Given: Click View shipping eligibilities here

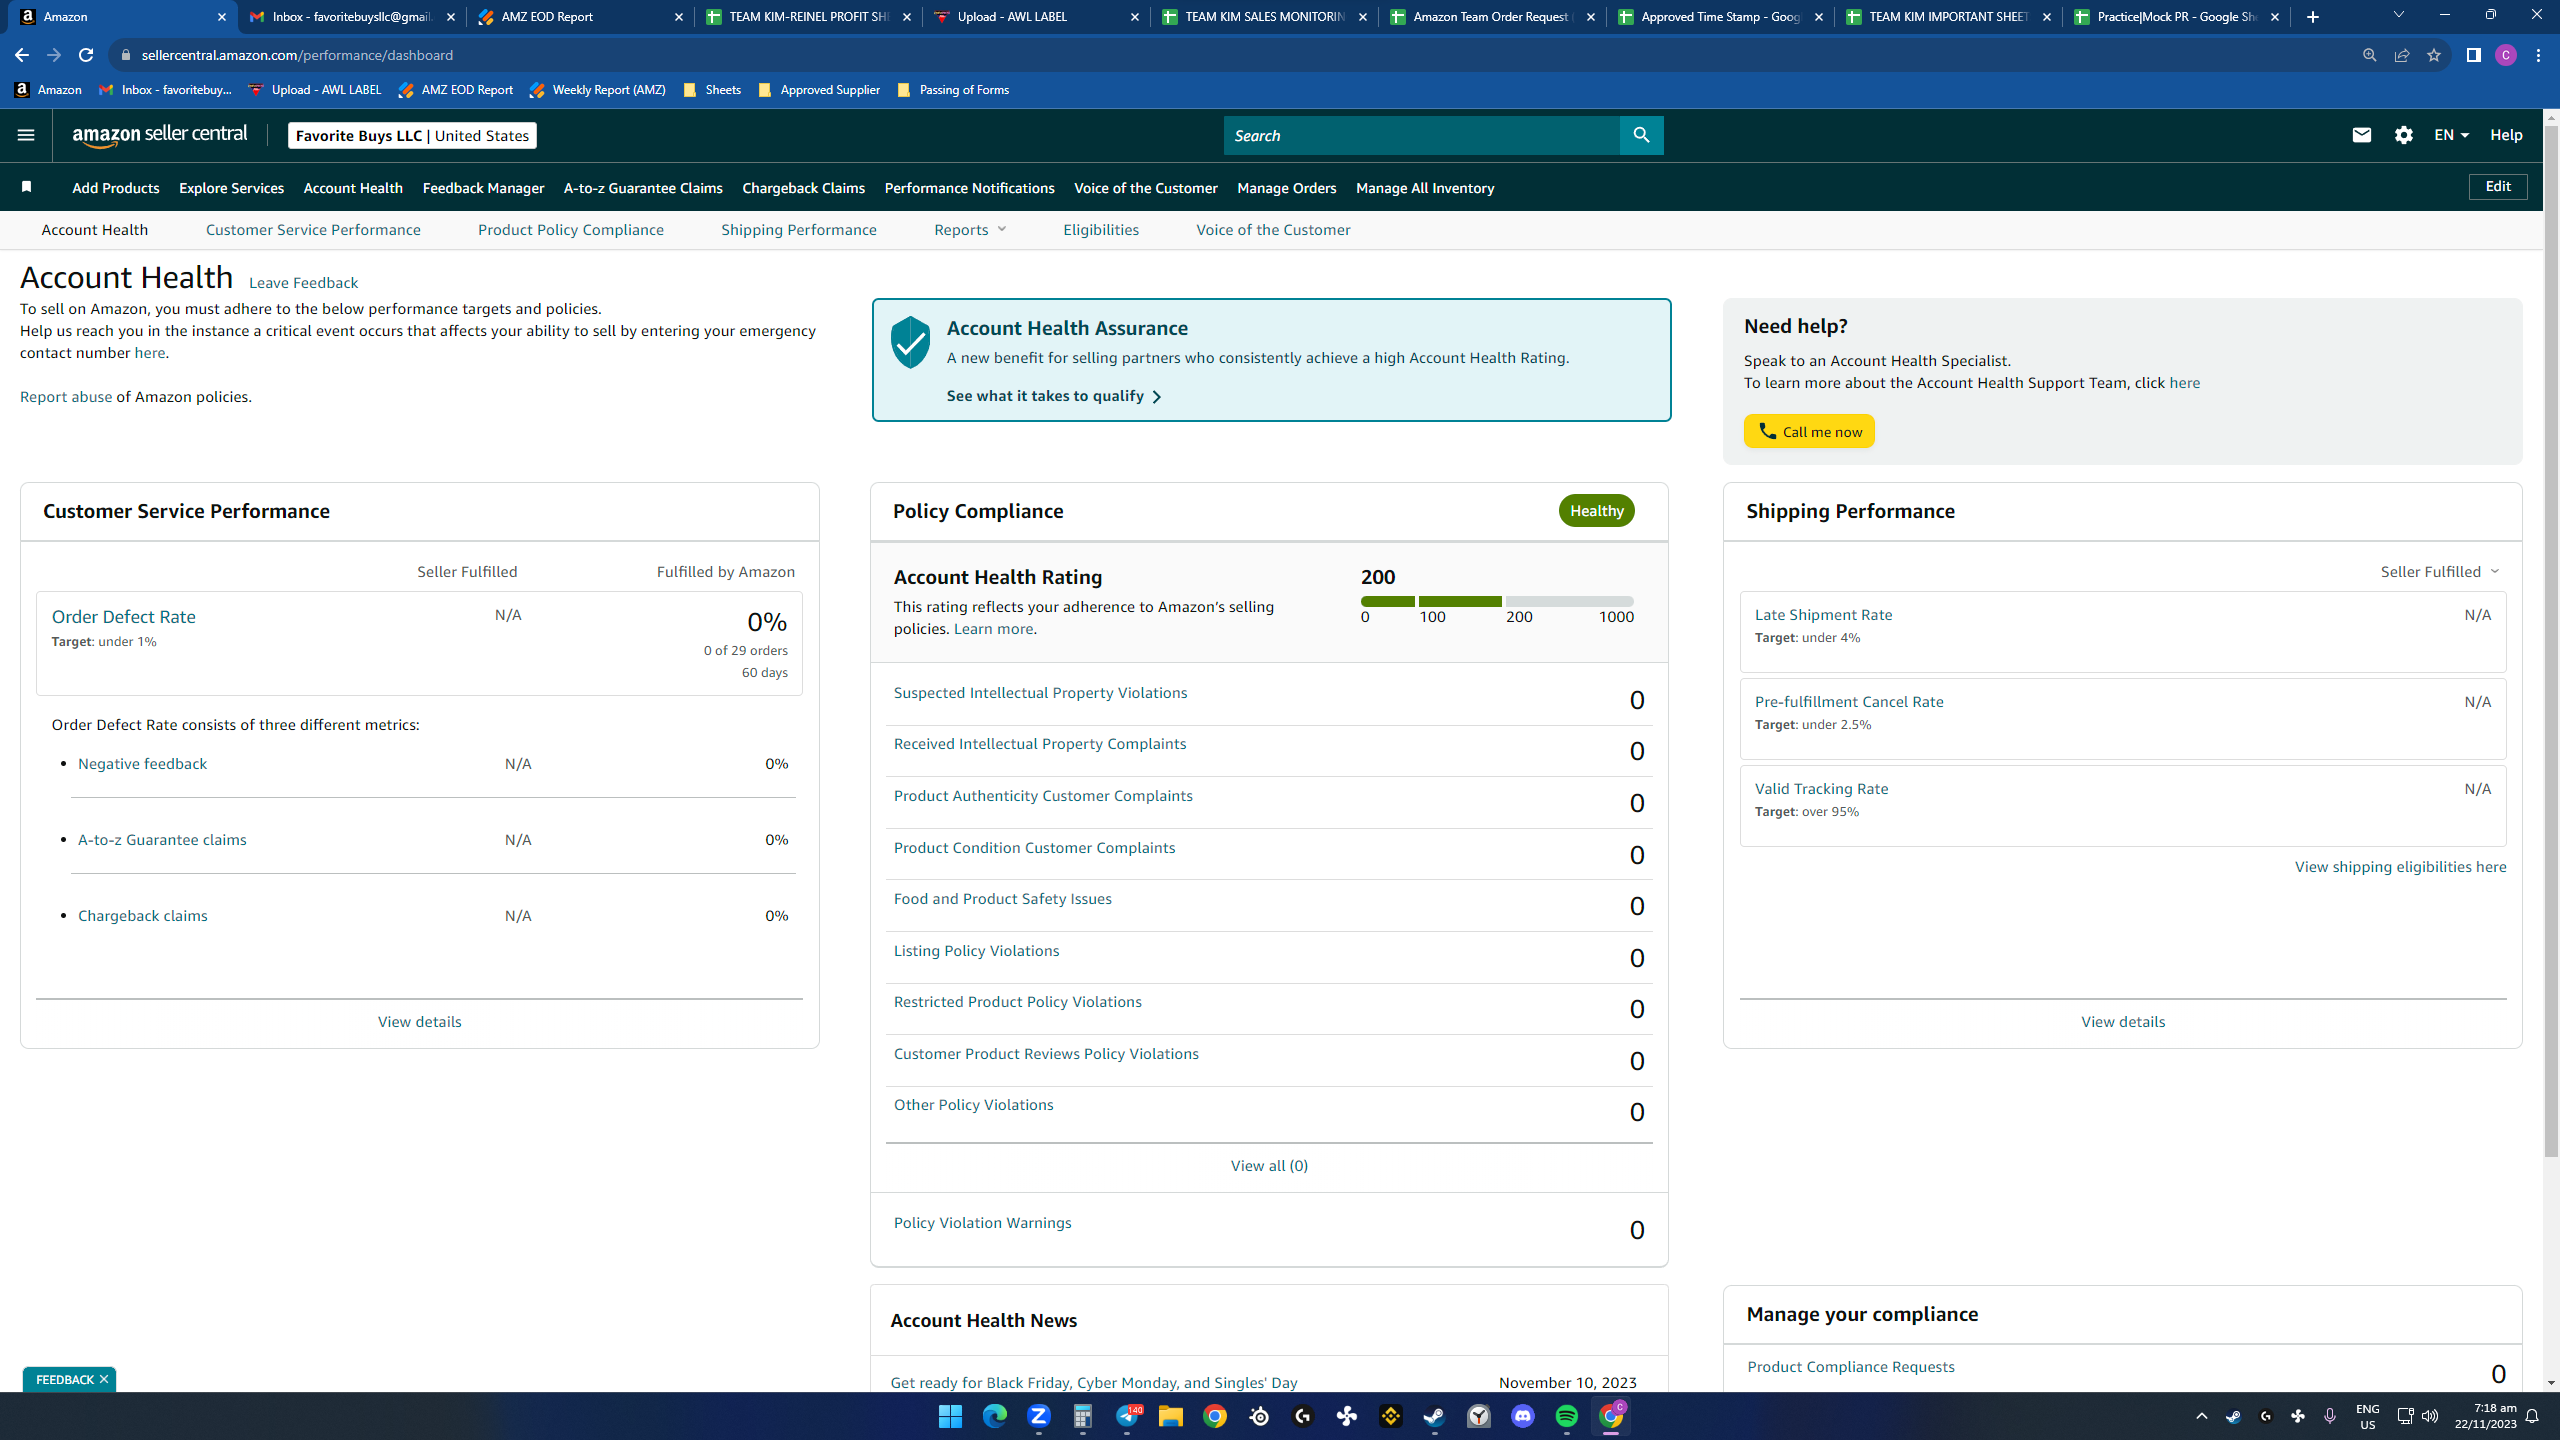Looking at the screenshot, I should coord(2400,867).
